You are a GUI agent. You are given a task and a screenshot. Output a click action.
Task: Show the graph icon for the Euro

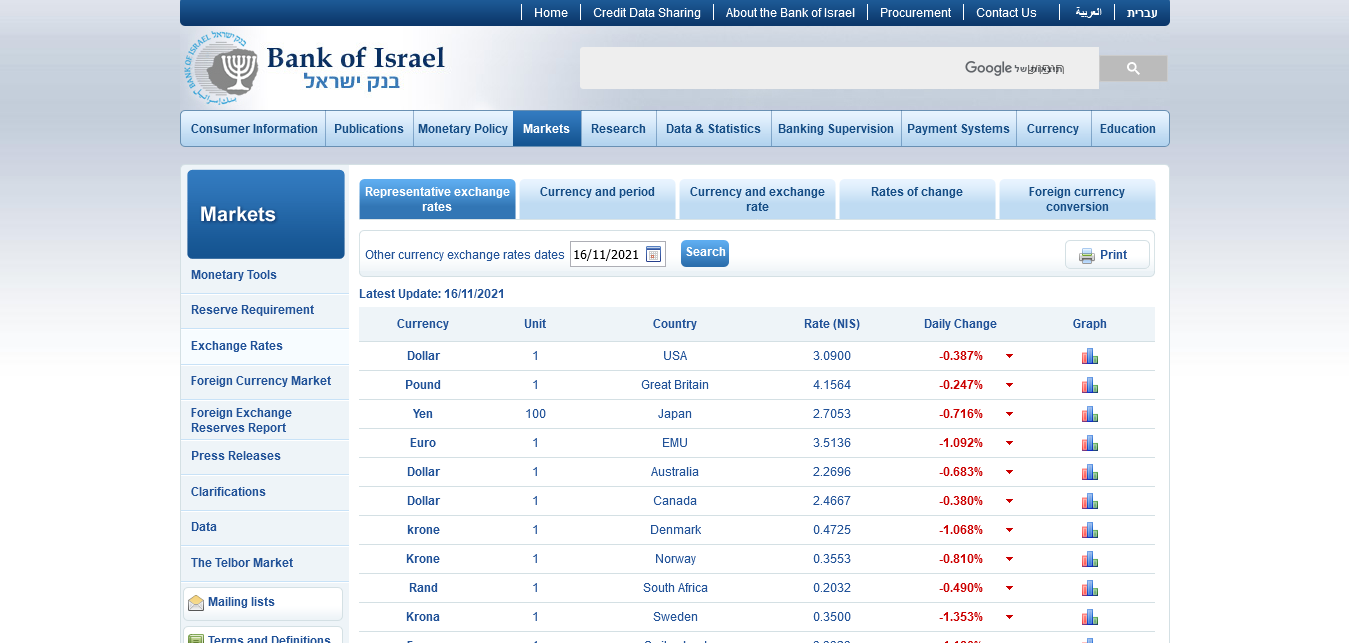pyautogui.click(x=1089, y=443)
